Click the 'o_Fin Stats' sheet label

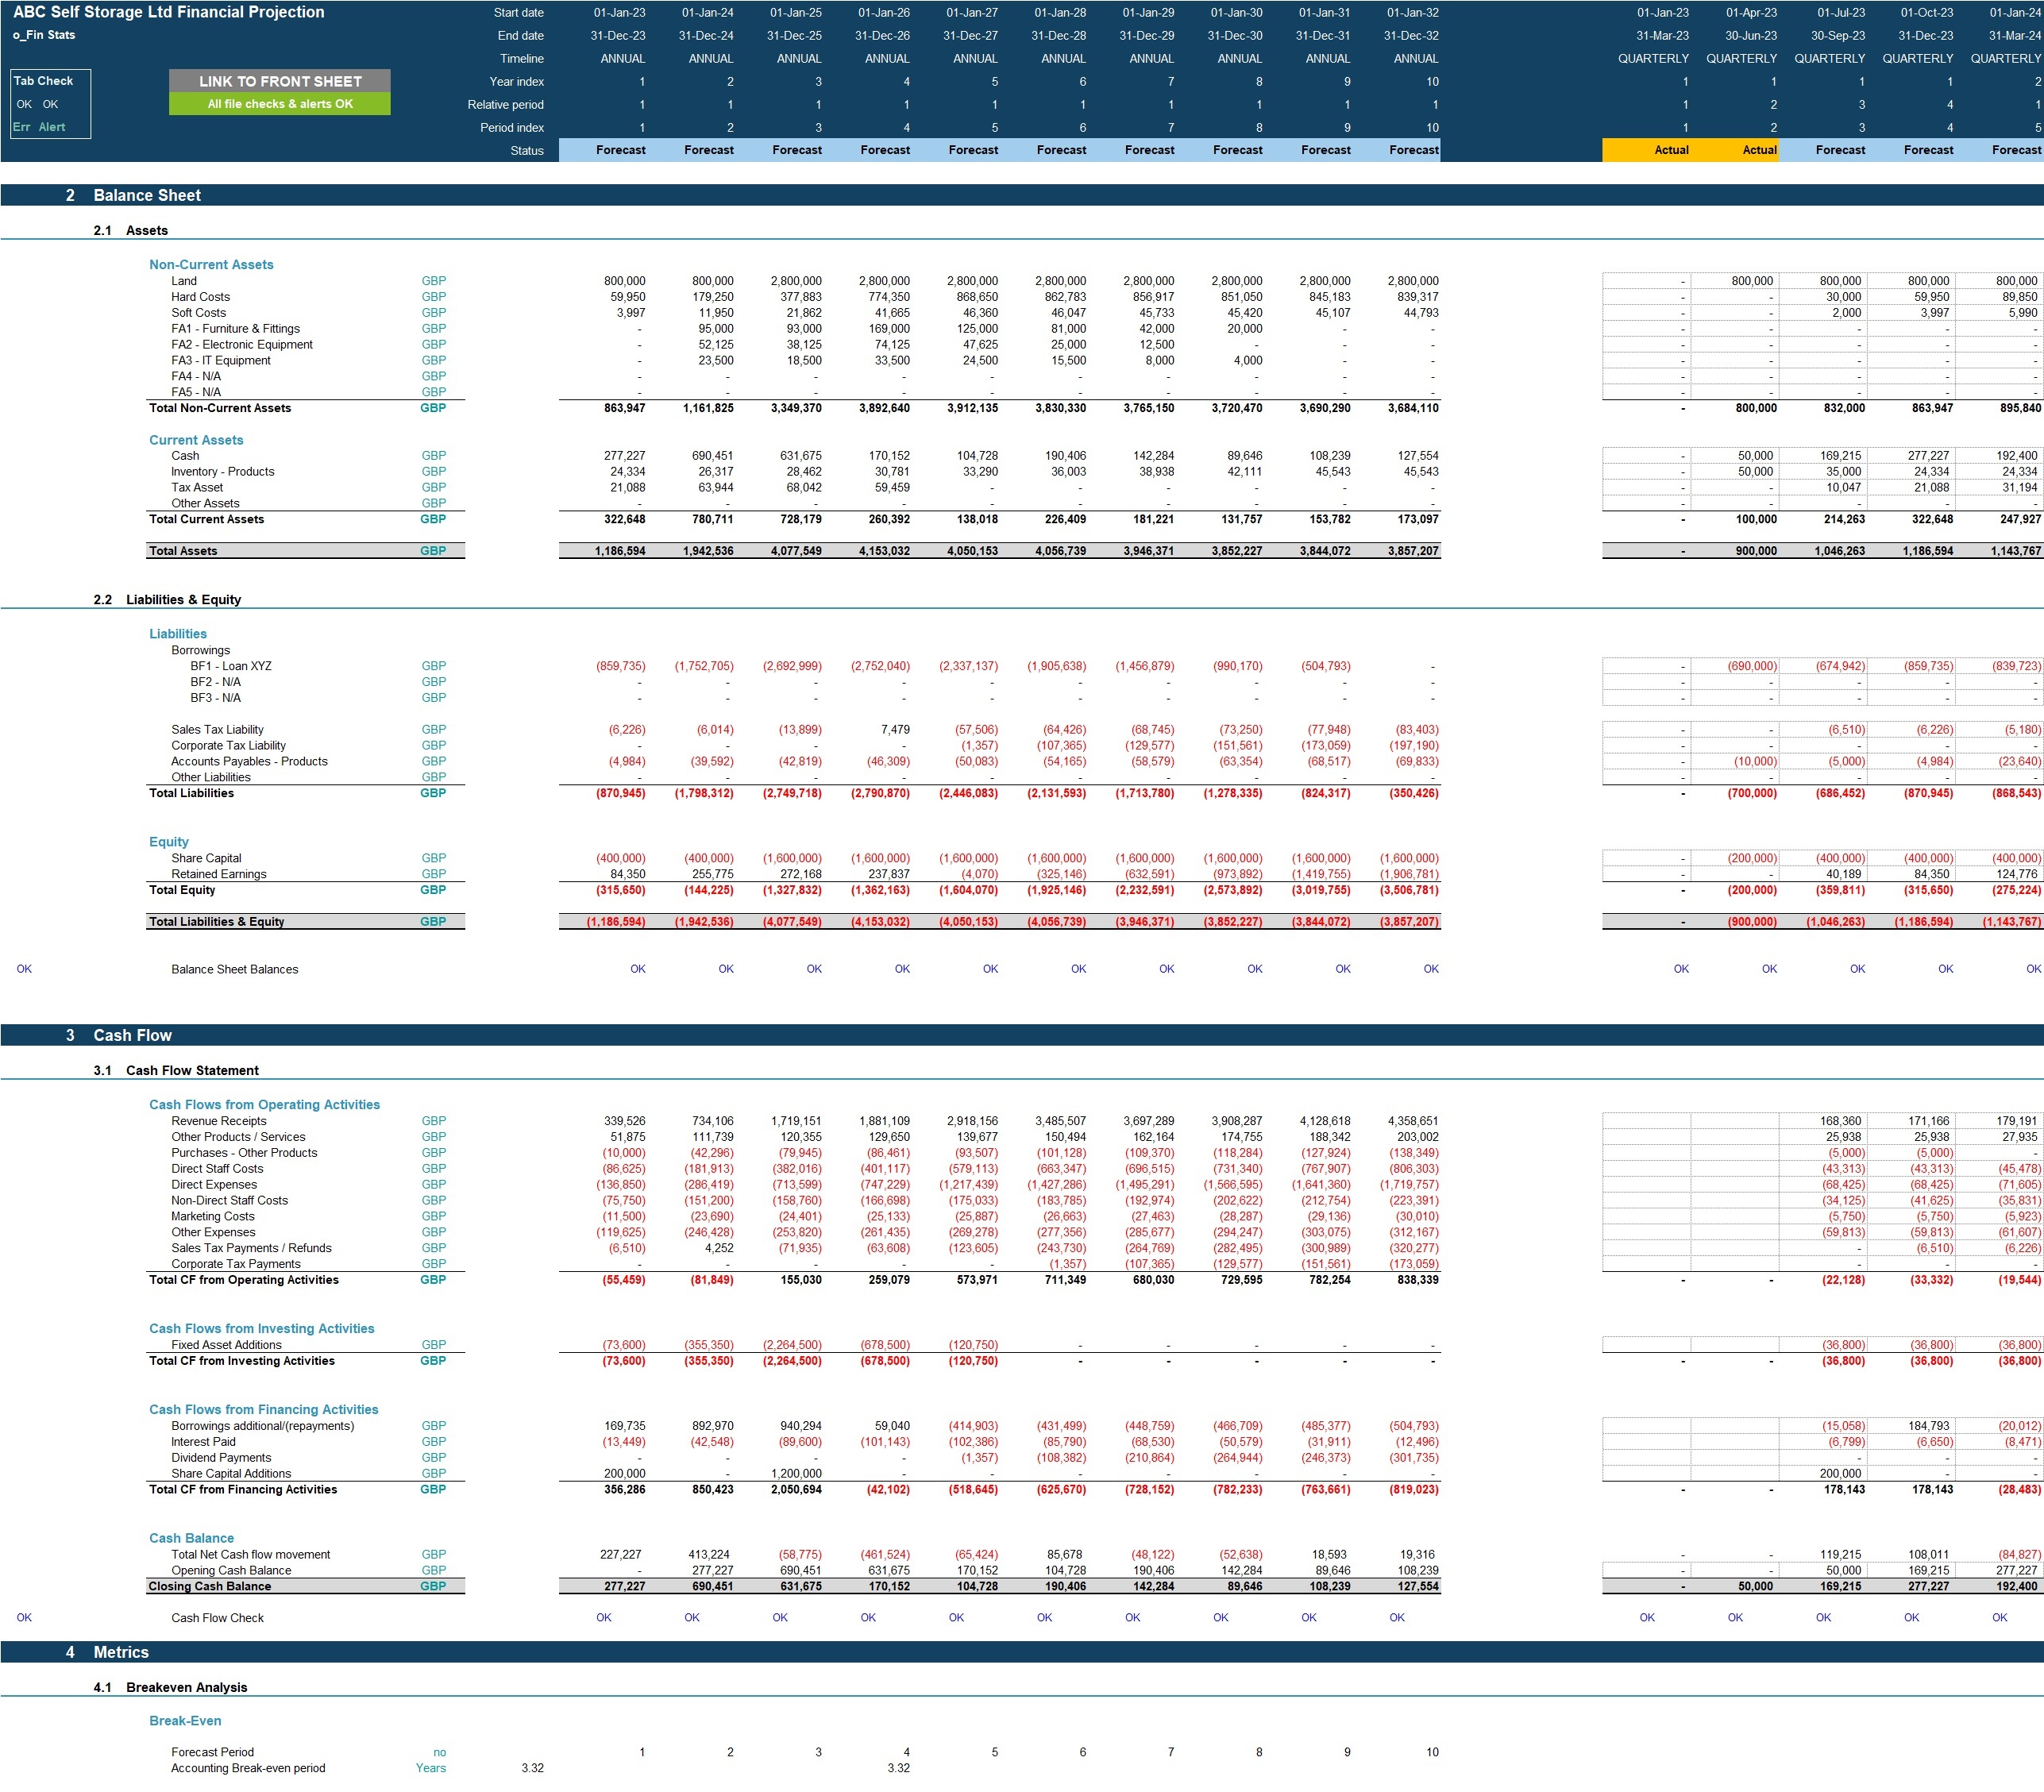(43, 34)
